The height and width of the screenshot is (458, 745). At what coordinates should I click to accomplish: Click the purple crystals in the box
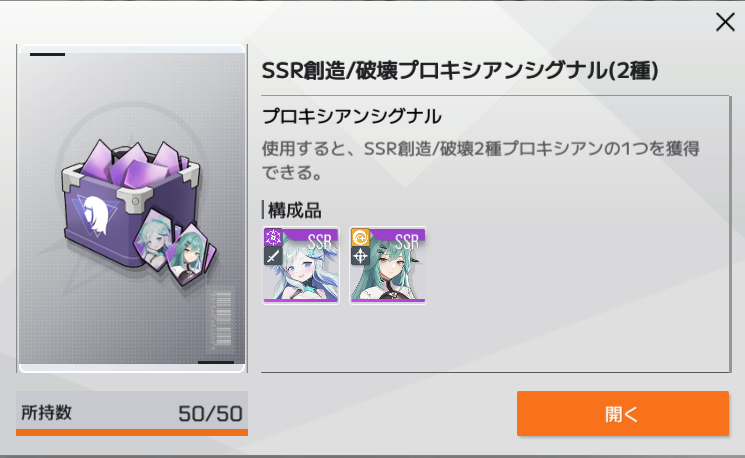click(x=133, y=164)
